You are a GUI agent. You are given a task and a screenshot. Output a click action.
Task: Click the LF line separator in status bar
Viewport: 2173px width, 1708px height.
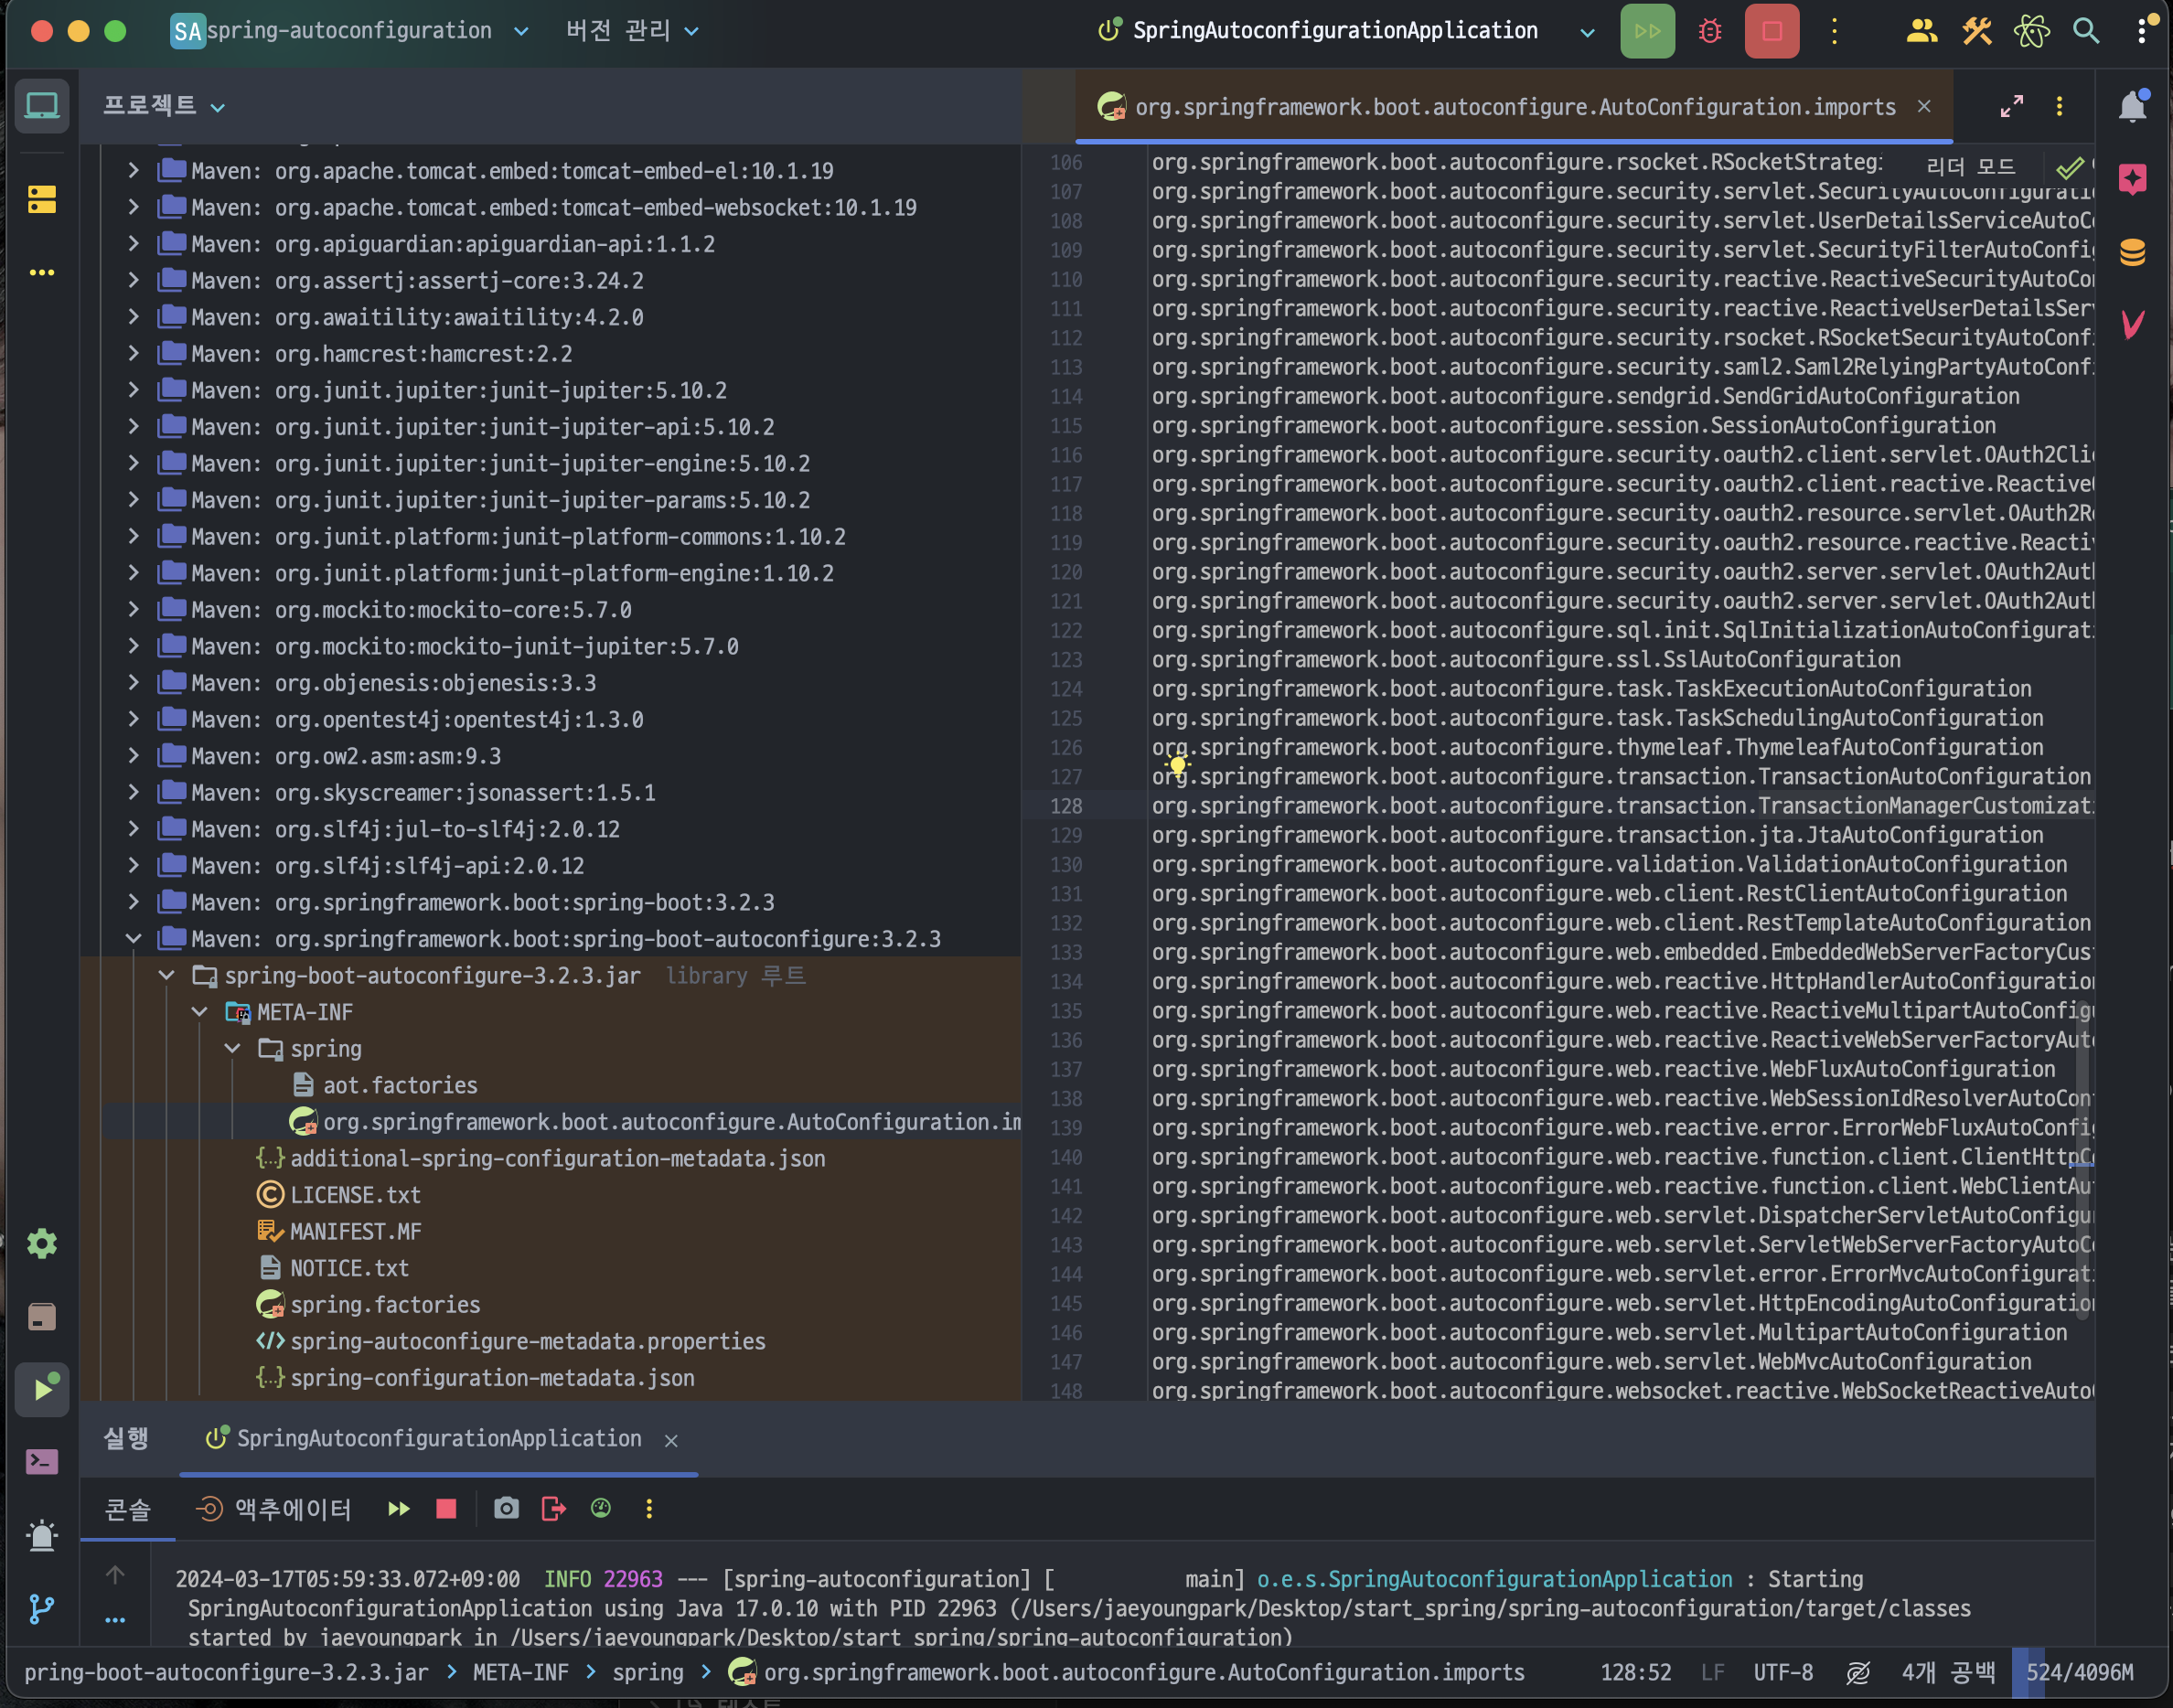point(1712,1673)
